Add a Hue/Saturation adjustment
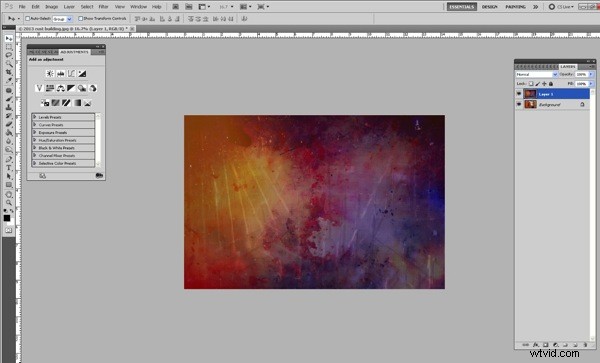The height and width of the screenshot is (363, 600). (x=50, y=88)
